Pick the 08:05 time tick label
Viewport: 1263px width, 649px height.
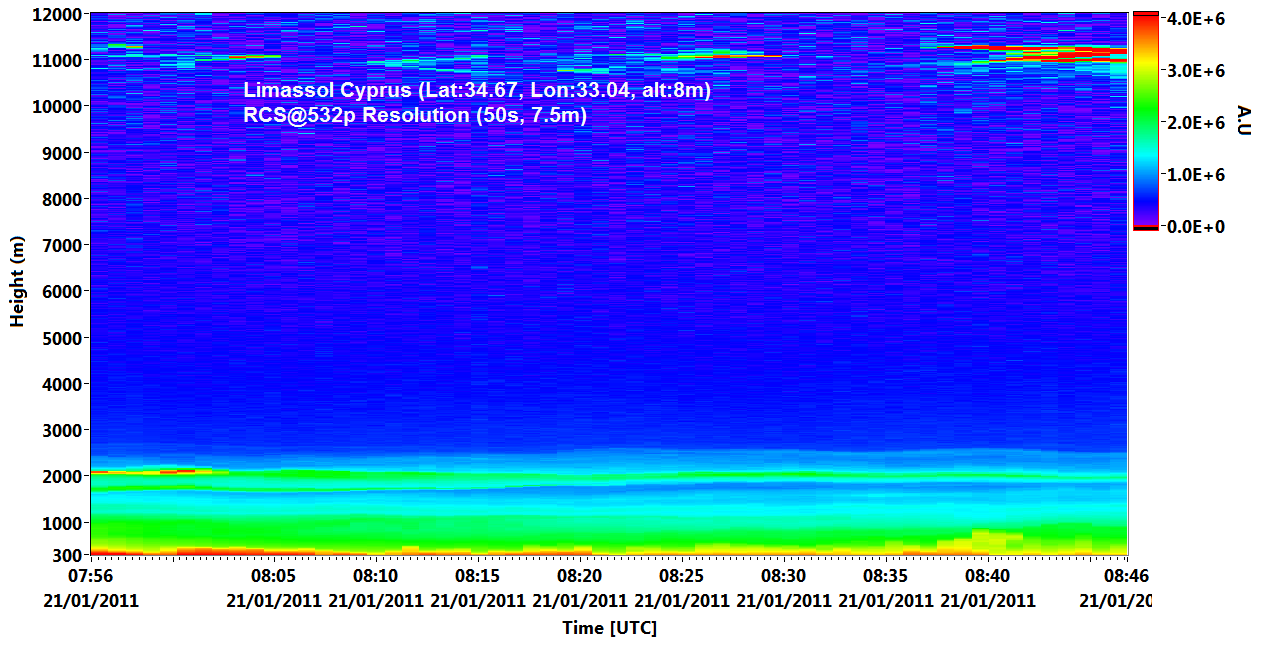click(273, 577)
